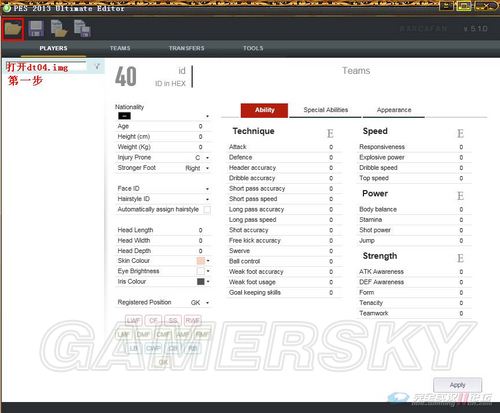Click the Body balance value
The image size is (500, 413).
click(461, 209)
